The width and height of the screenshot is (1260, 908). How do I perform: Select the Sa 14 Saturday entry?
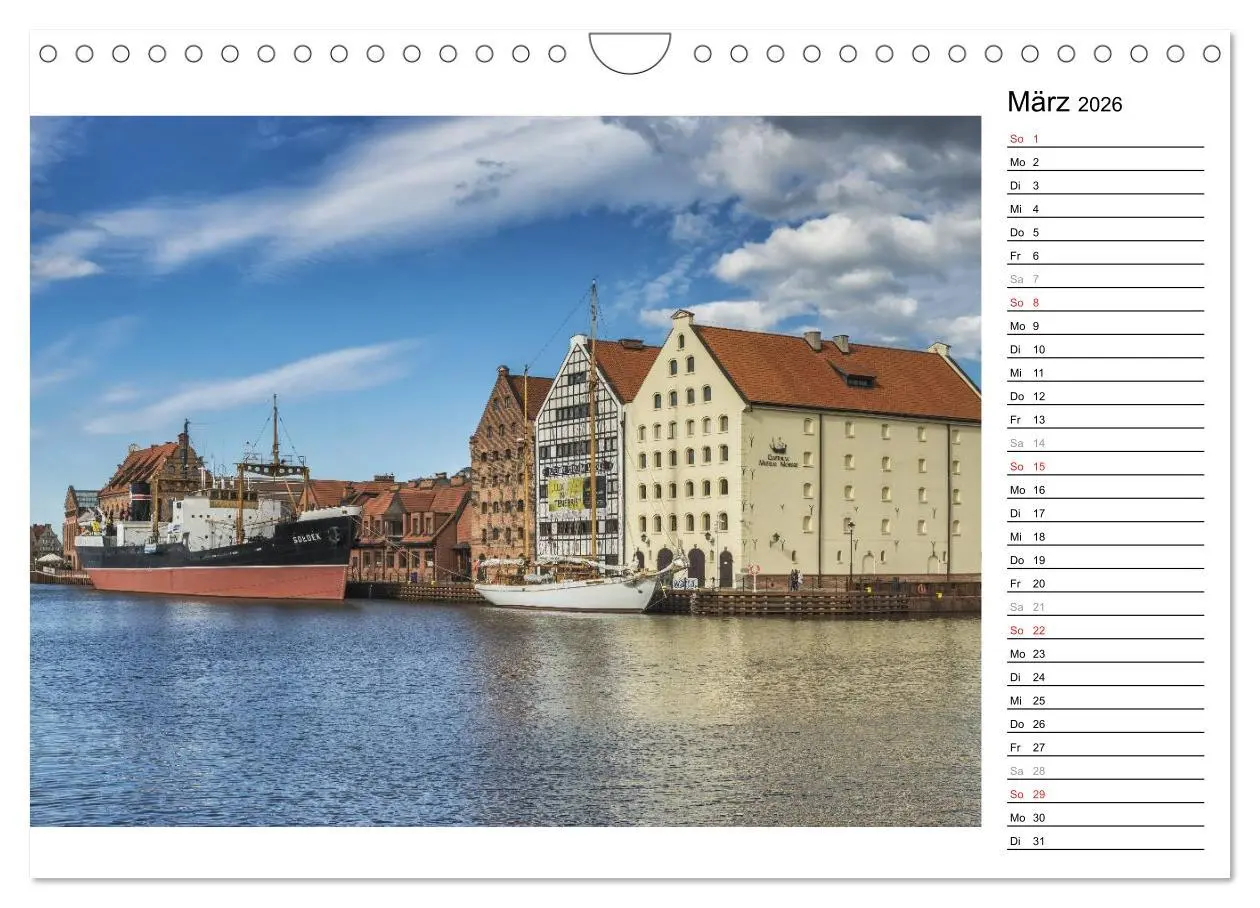coord(1025,442)
